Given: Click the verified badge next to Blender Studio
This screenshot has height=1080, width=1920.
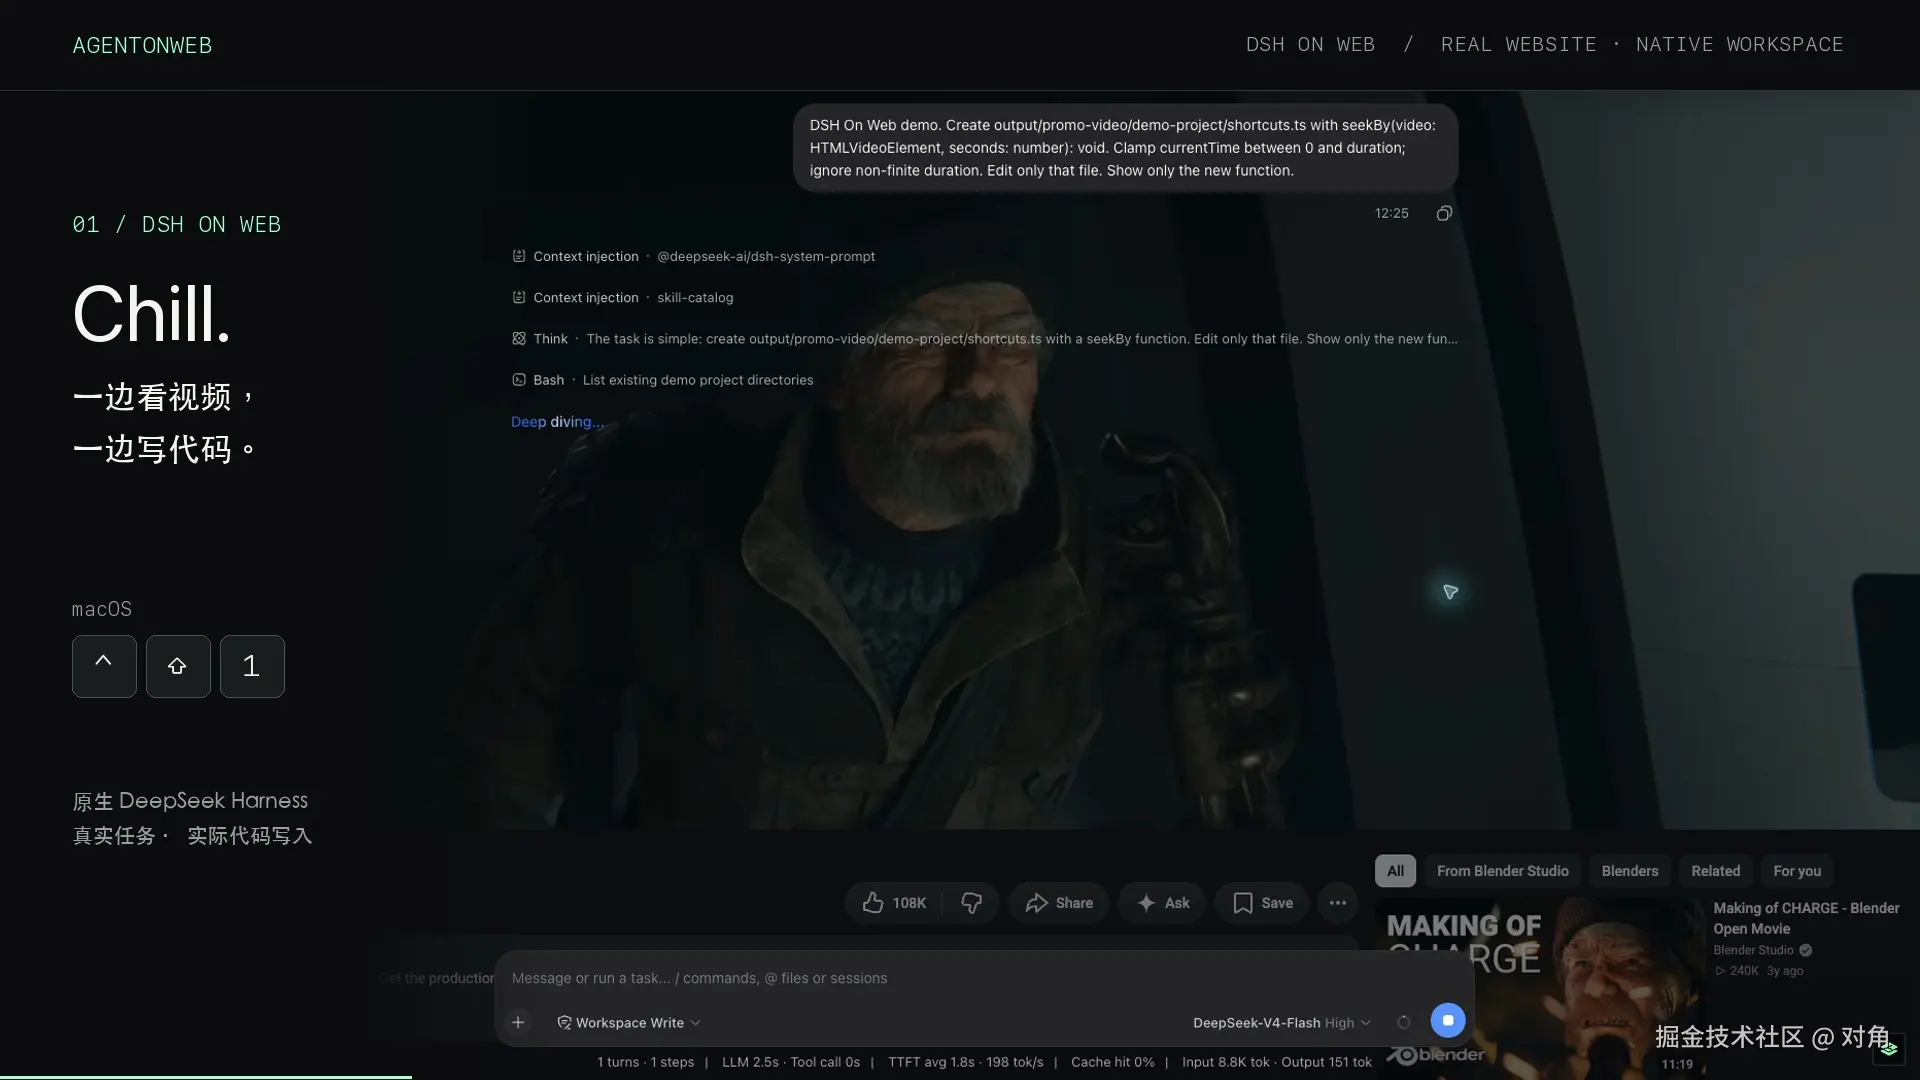Looking at the screenshot, I should click(x=1806, y=950).
